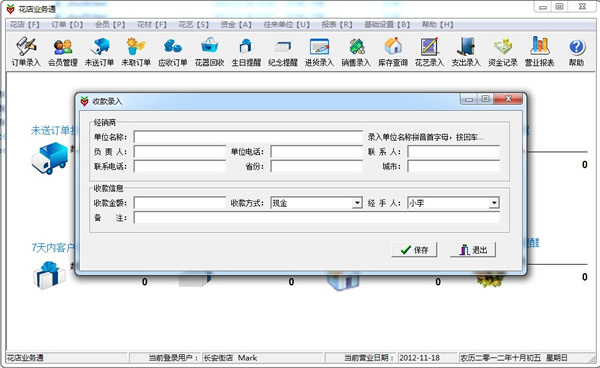This screenshot has height=368, width=600.
Task: Focus the 备注 remarks field
Action: click(316, 218)
